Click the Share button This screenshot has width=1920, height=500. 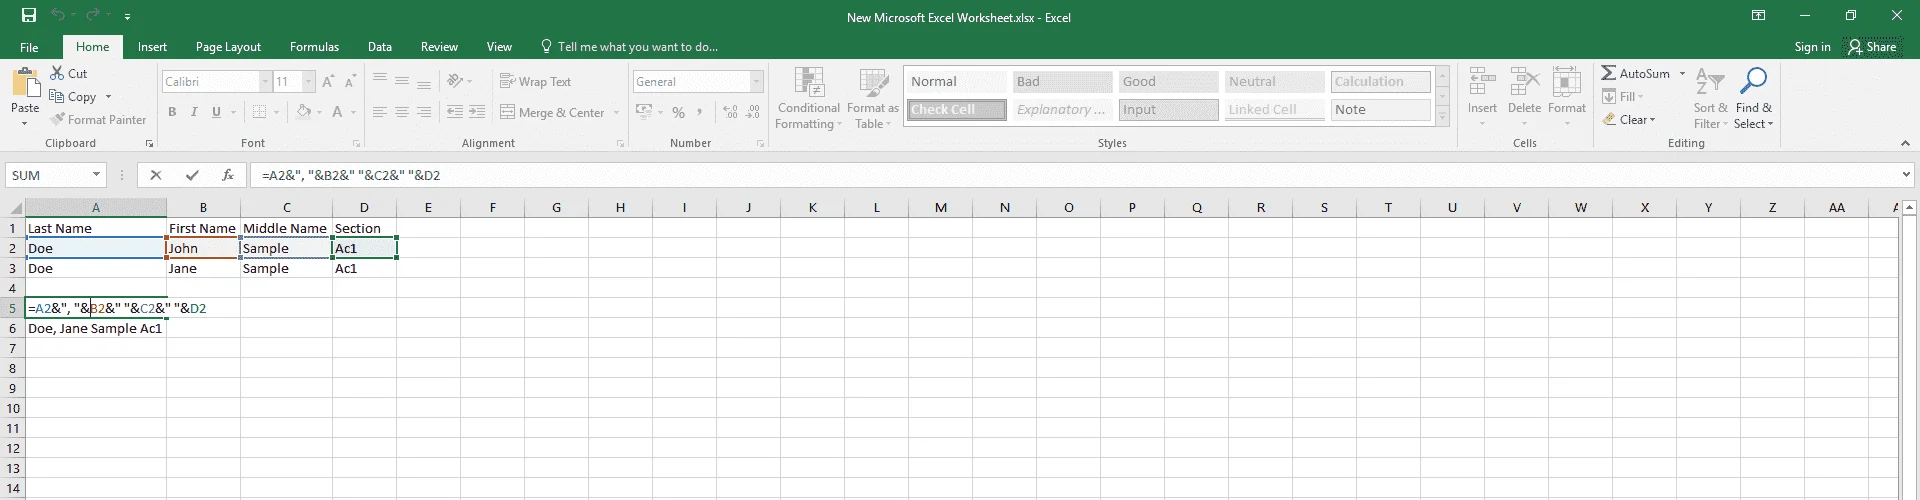[1873, 47]
